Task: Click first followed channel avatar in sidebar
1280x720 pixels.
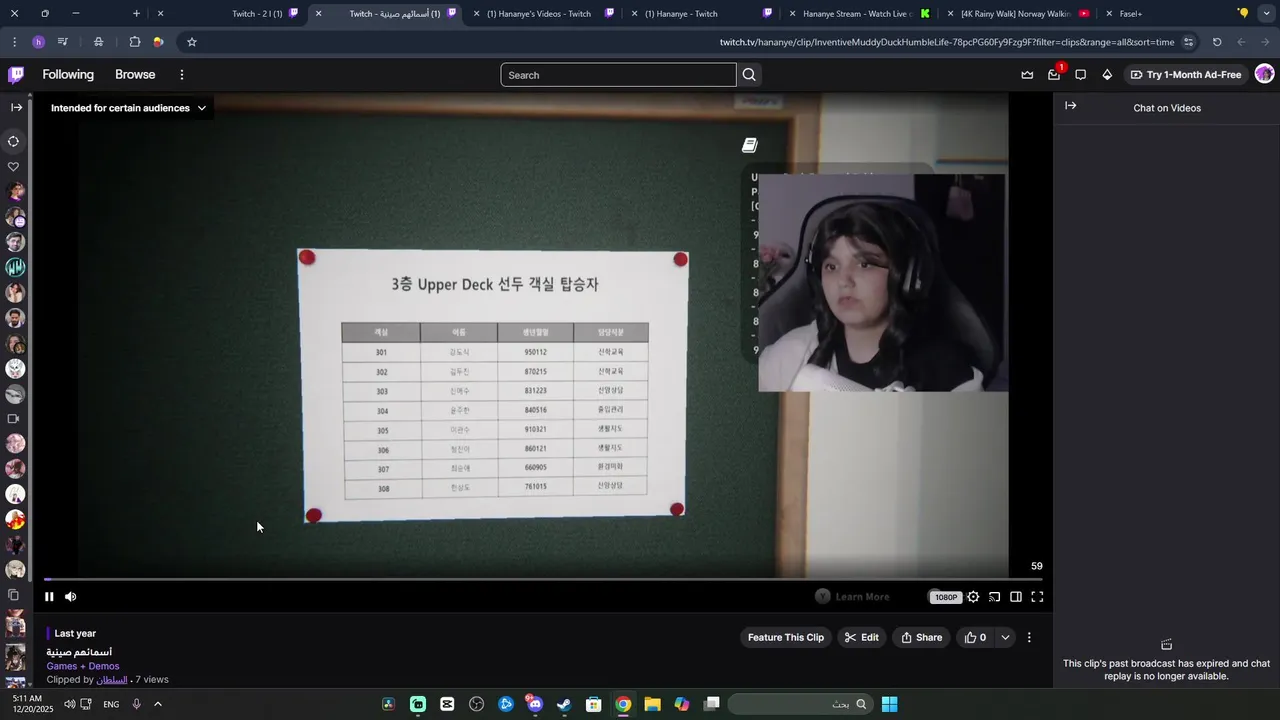Action: 15,192
